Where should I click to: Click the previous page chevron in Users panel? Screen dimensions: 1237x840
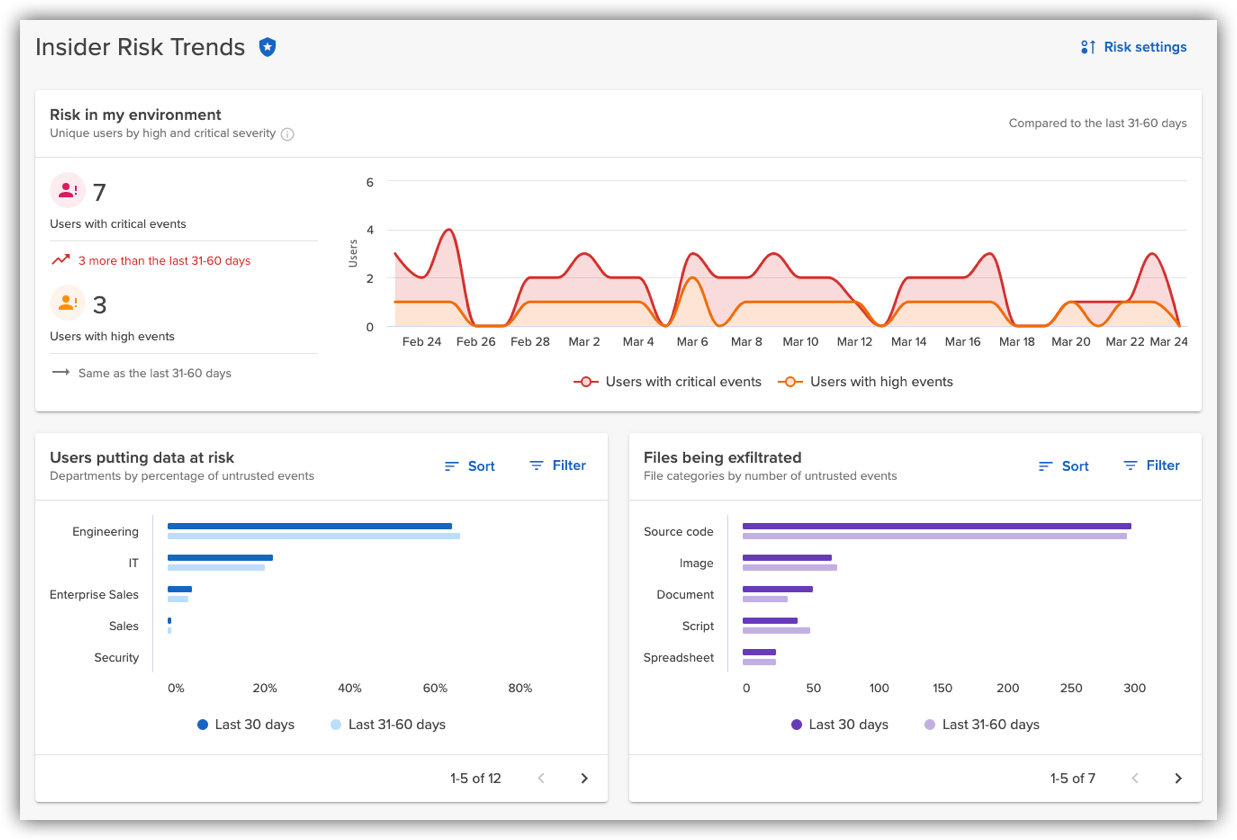(541, 778)
